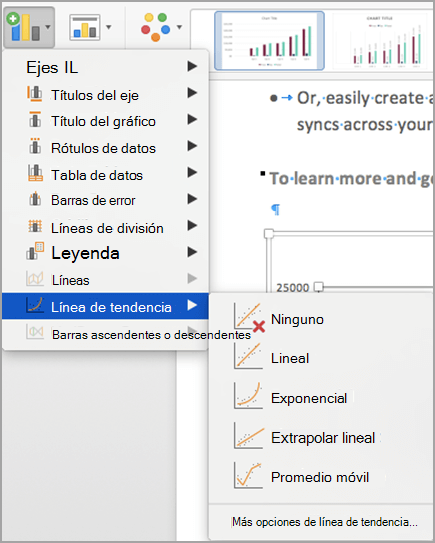Apply the Exponencial trendline icon
Image resolution: width=435 pixels, height=543 pixels.
pos(248,395)
